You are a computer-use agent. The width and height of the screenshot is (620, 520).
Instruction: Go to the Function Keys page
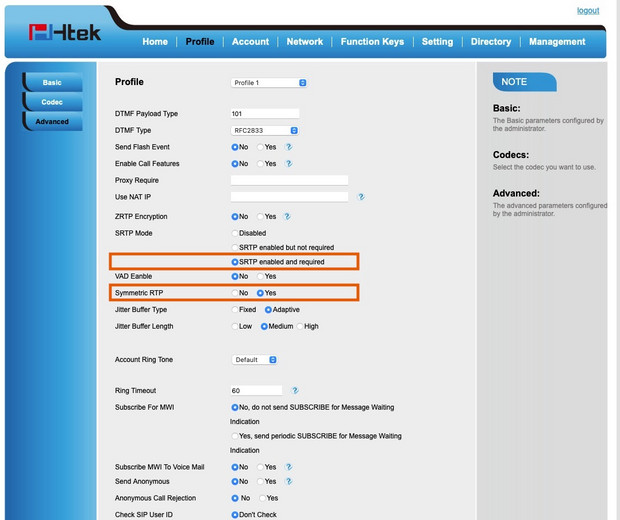[372, 42]
